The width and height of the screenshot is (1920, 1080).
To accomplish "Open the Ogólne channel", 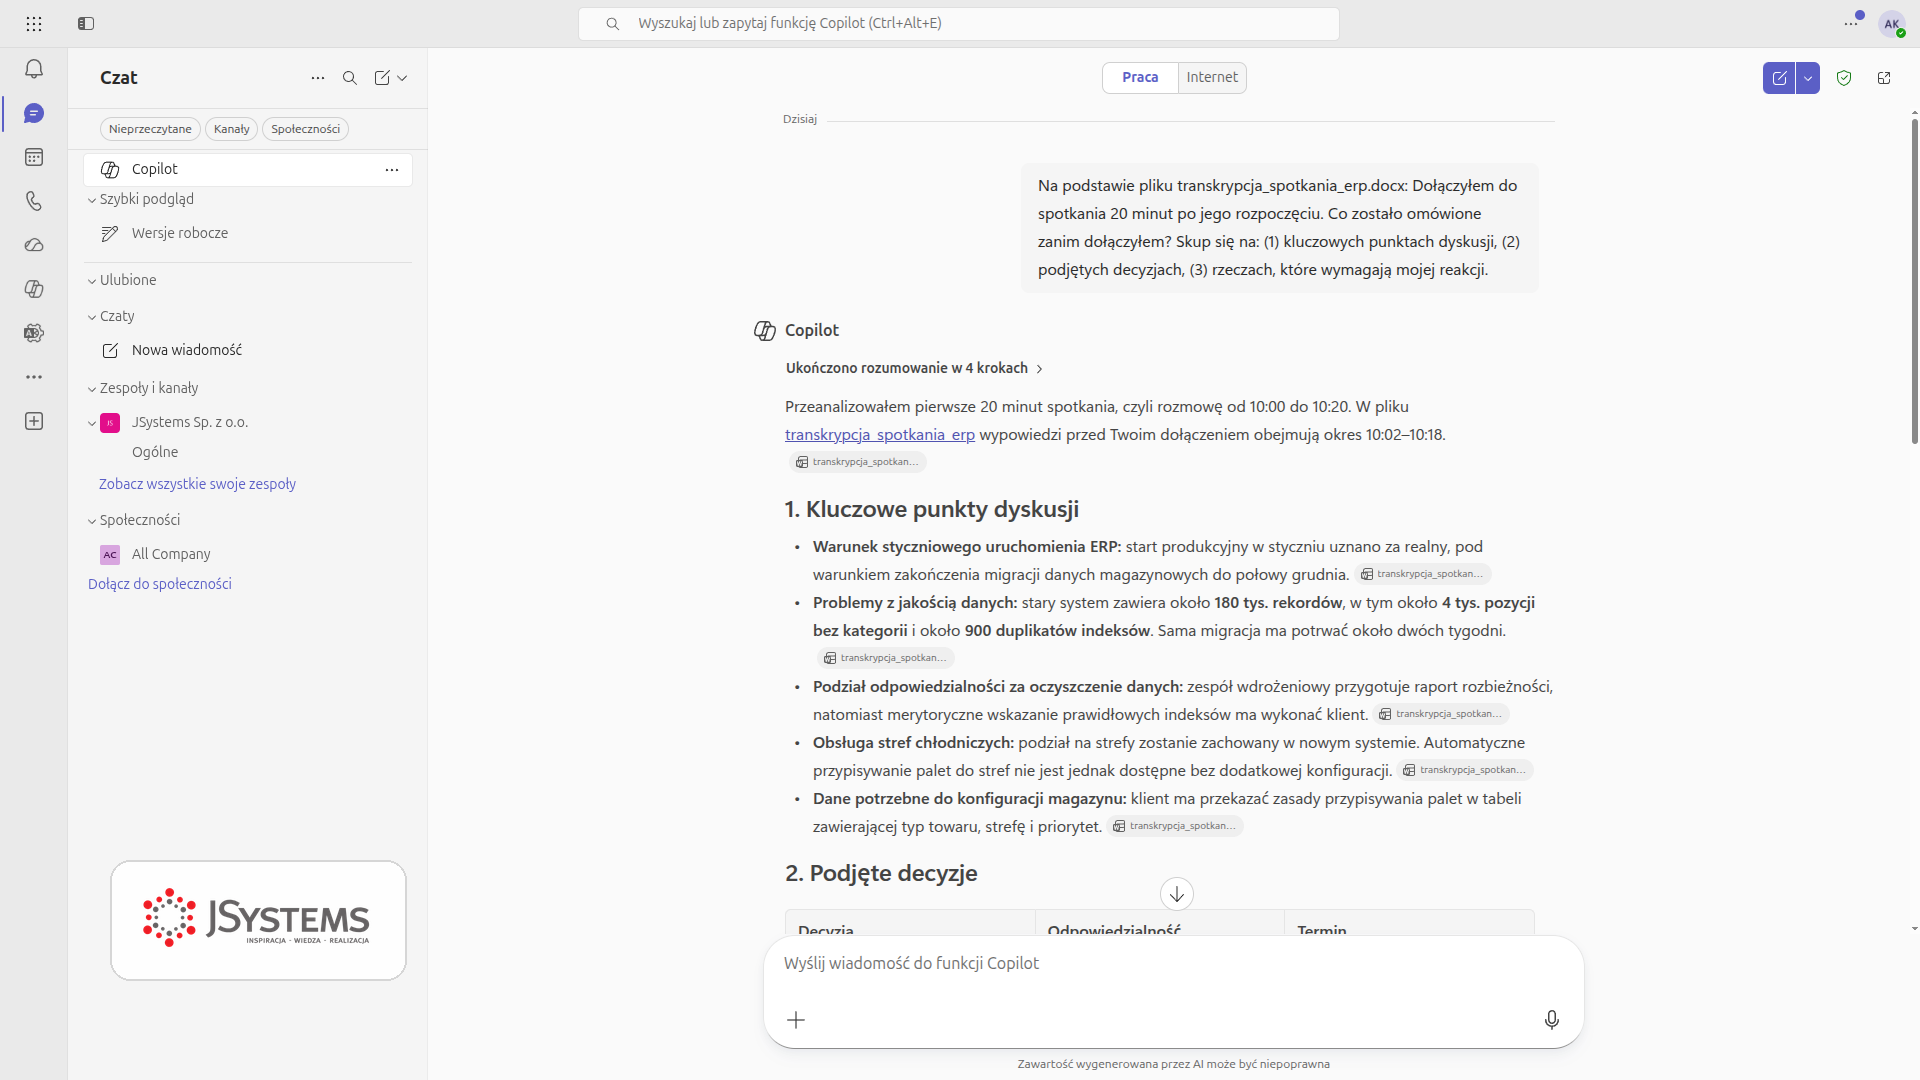I will [x=155, y=452].
